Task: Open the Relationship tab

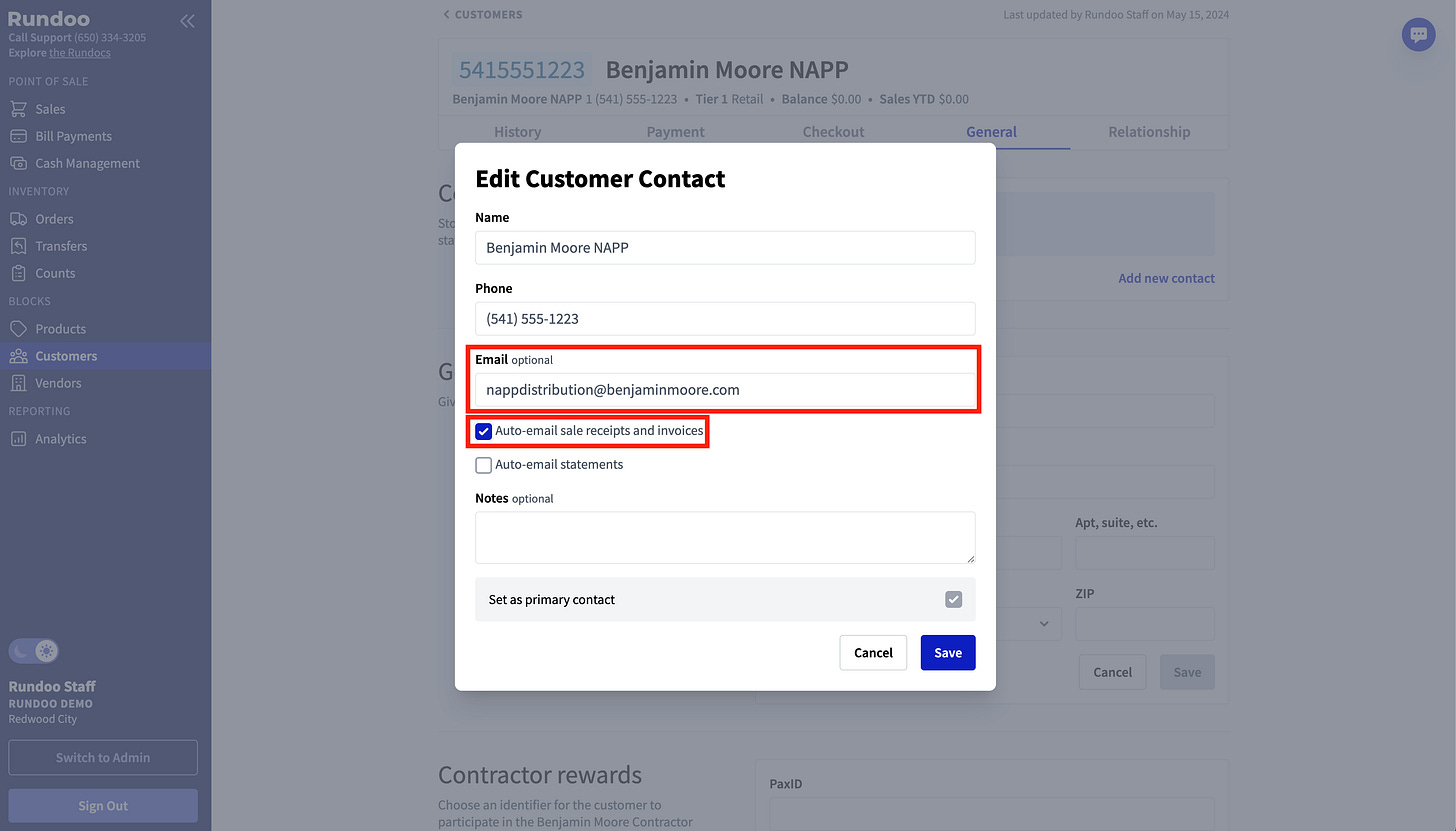Action: (x=1149, y=132)
